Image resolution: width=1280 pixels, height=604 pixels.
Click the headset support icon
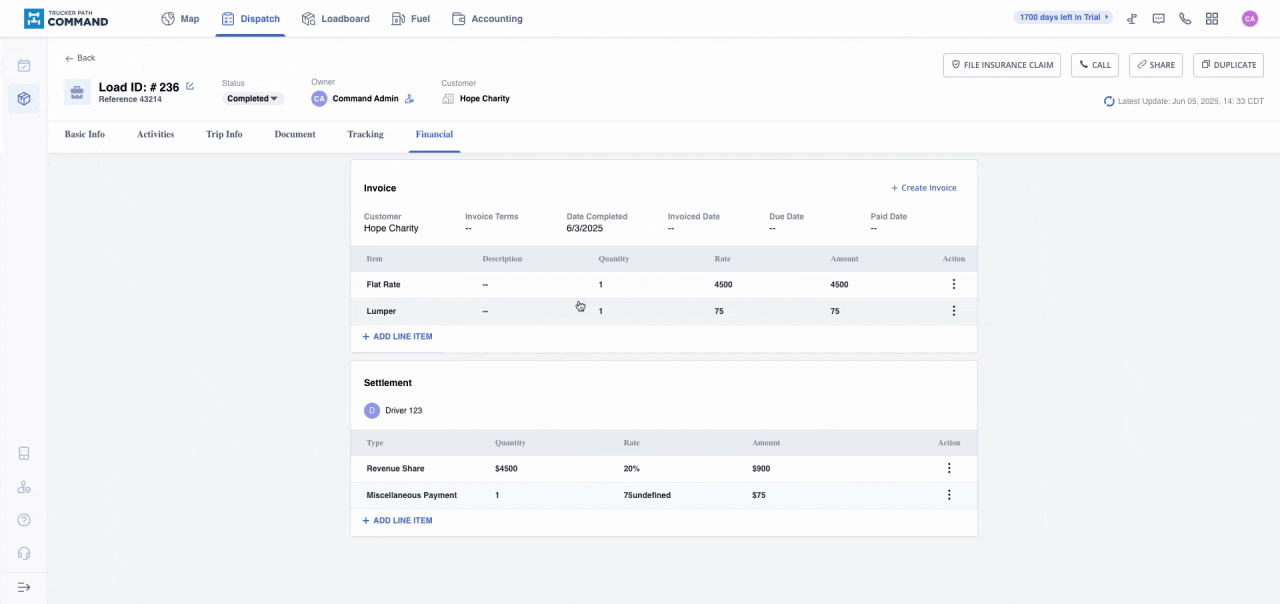click(24, 553)
